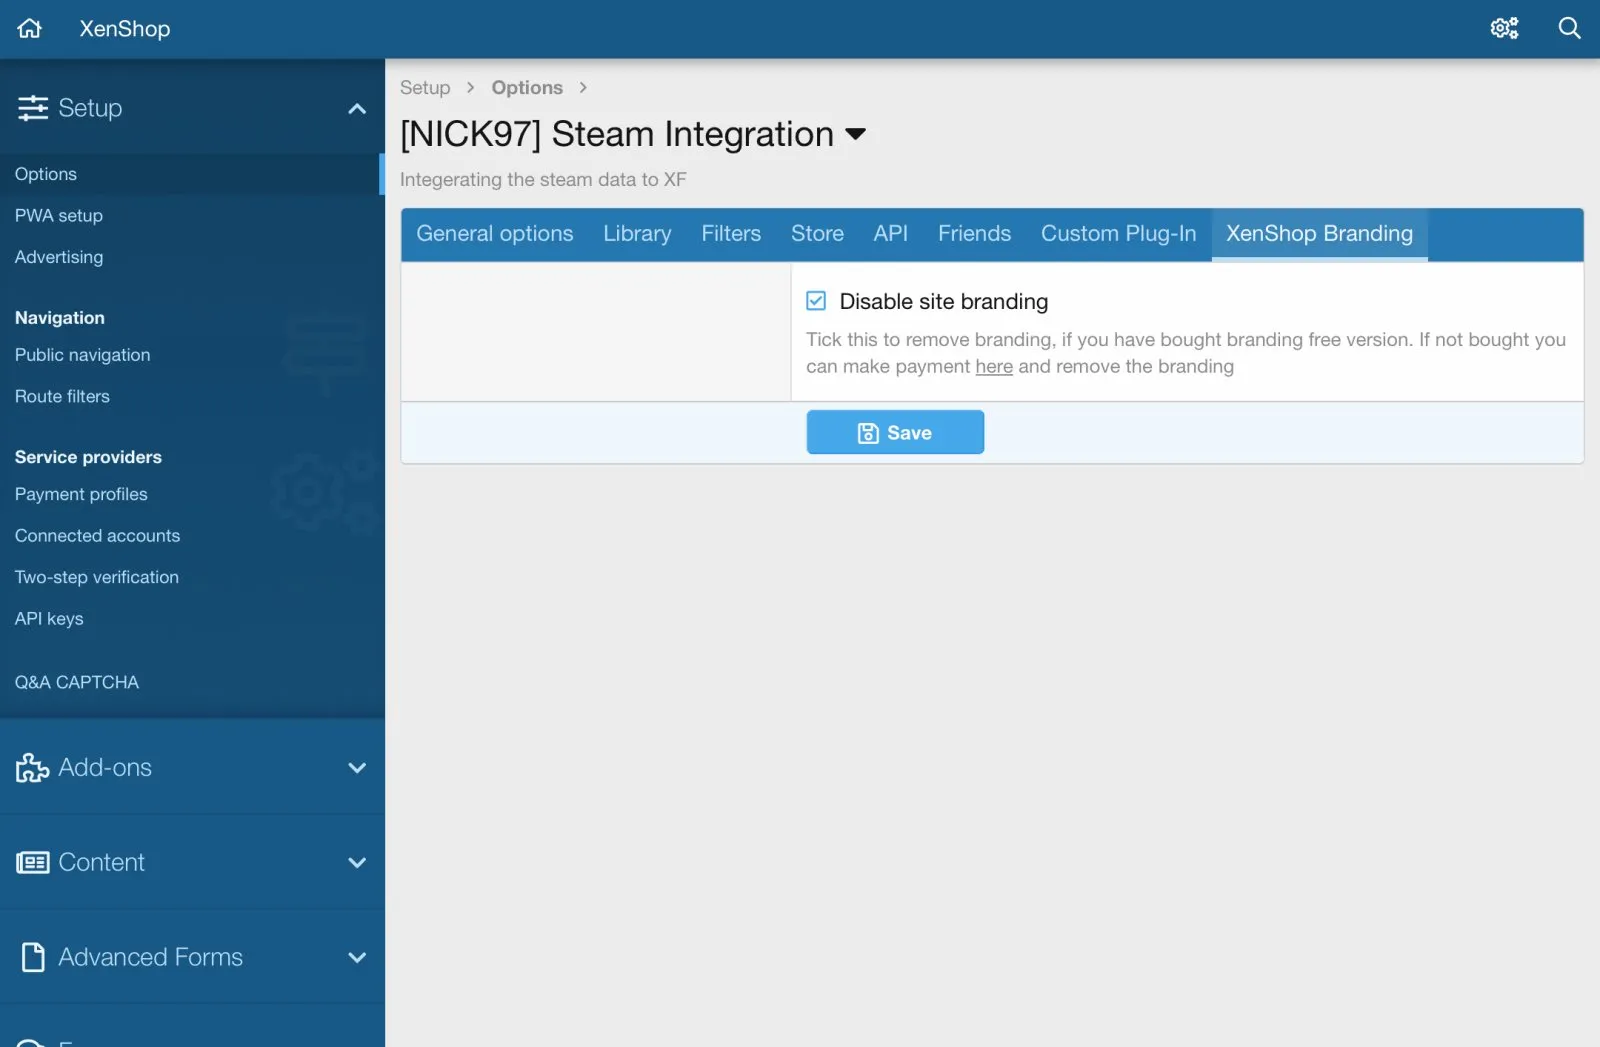Click the Content newspaper icon
Screen dimensions: 1600x1047
[x=32, y=862]
